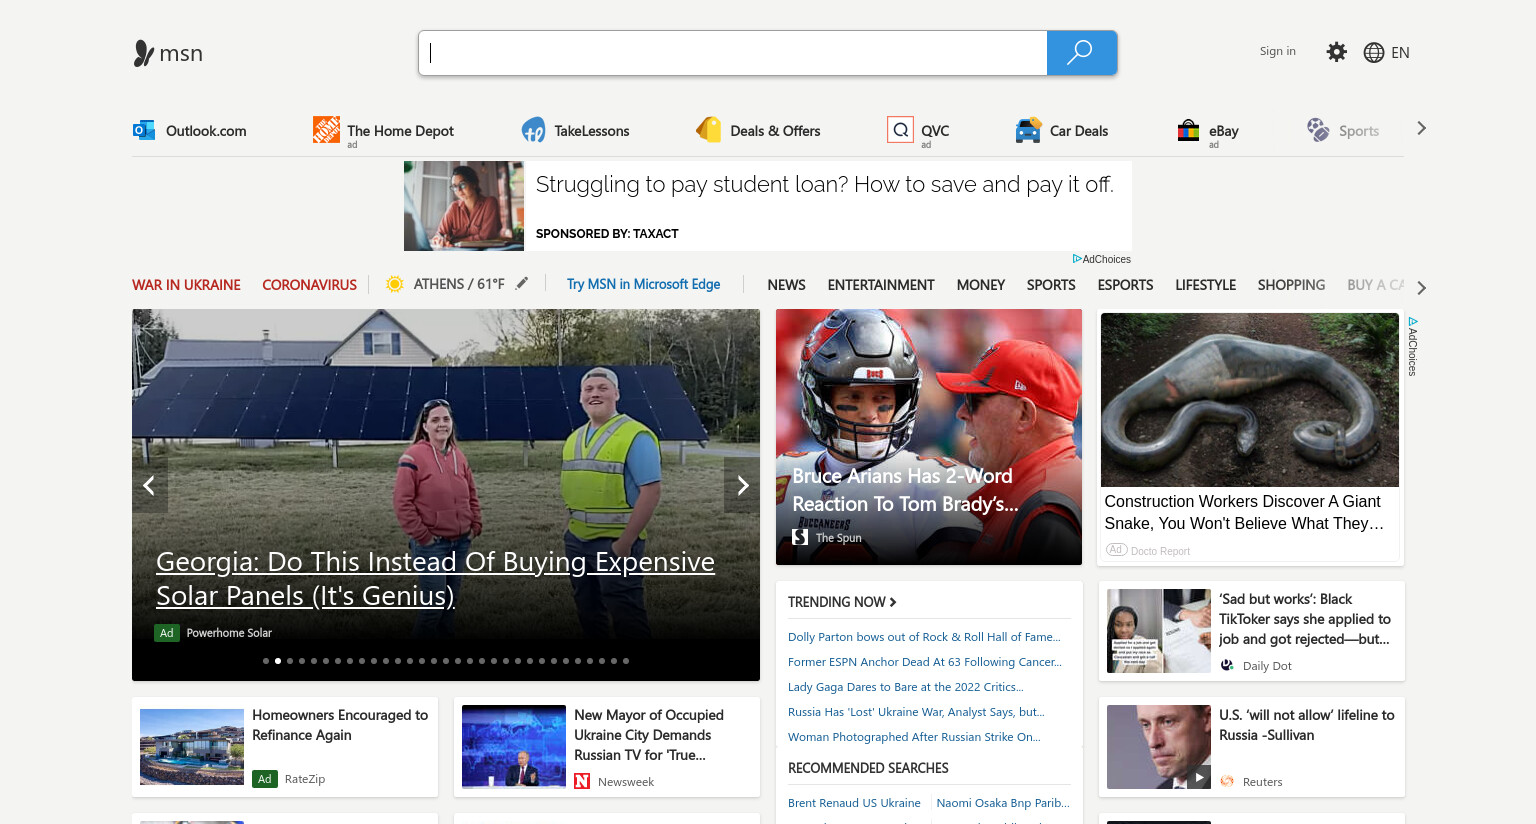Click the AdChoices icon under the banner
The image size is (1536, 824).
point(1077,259)
